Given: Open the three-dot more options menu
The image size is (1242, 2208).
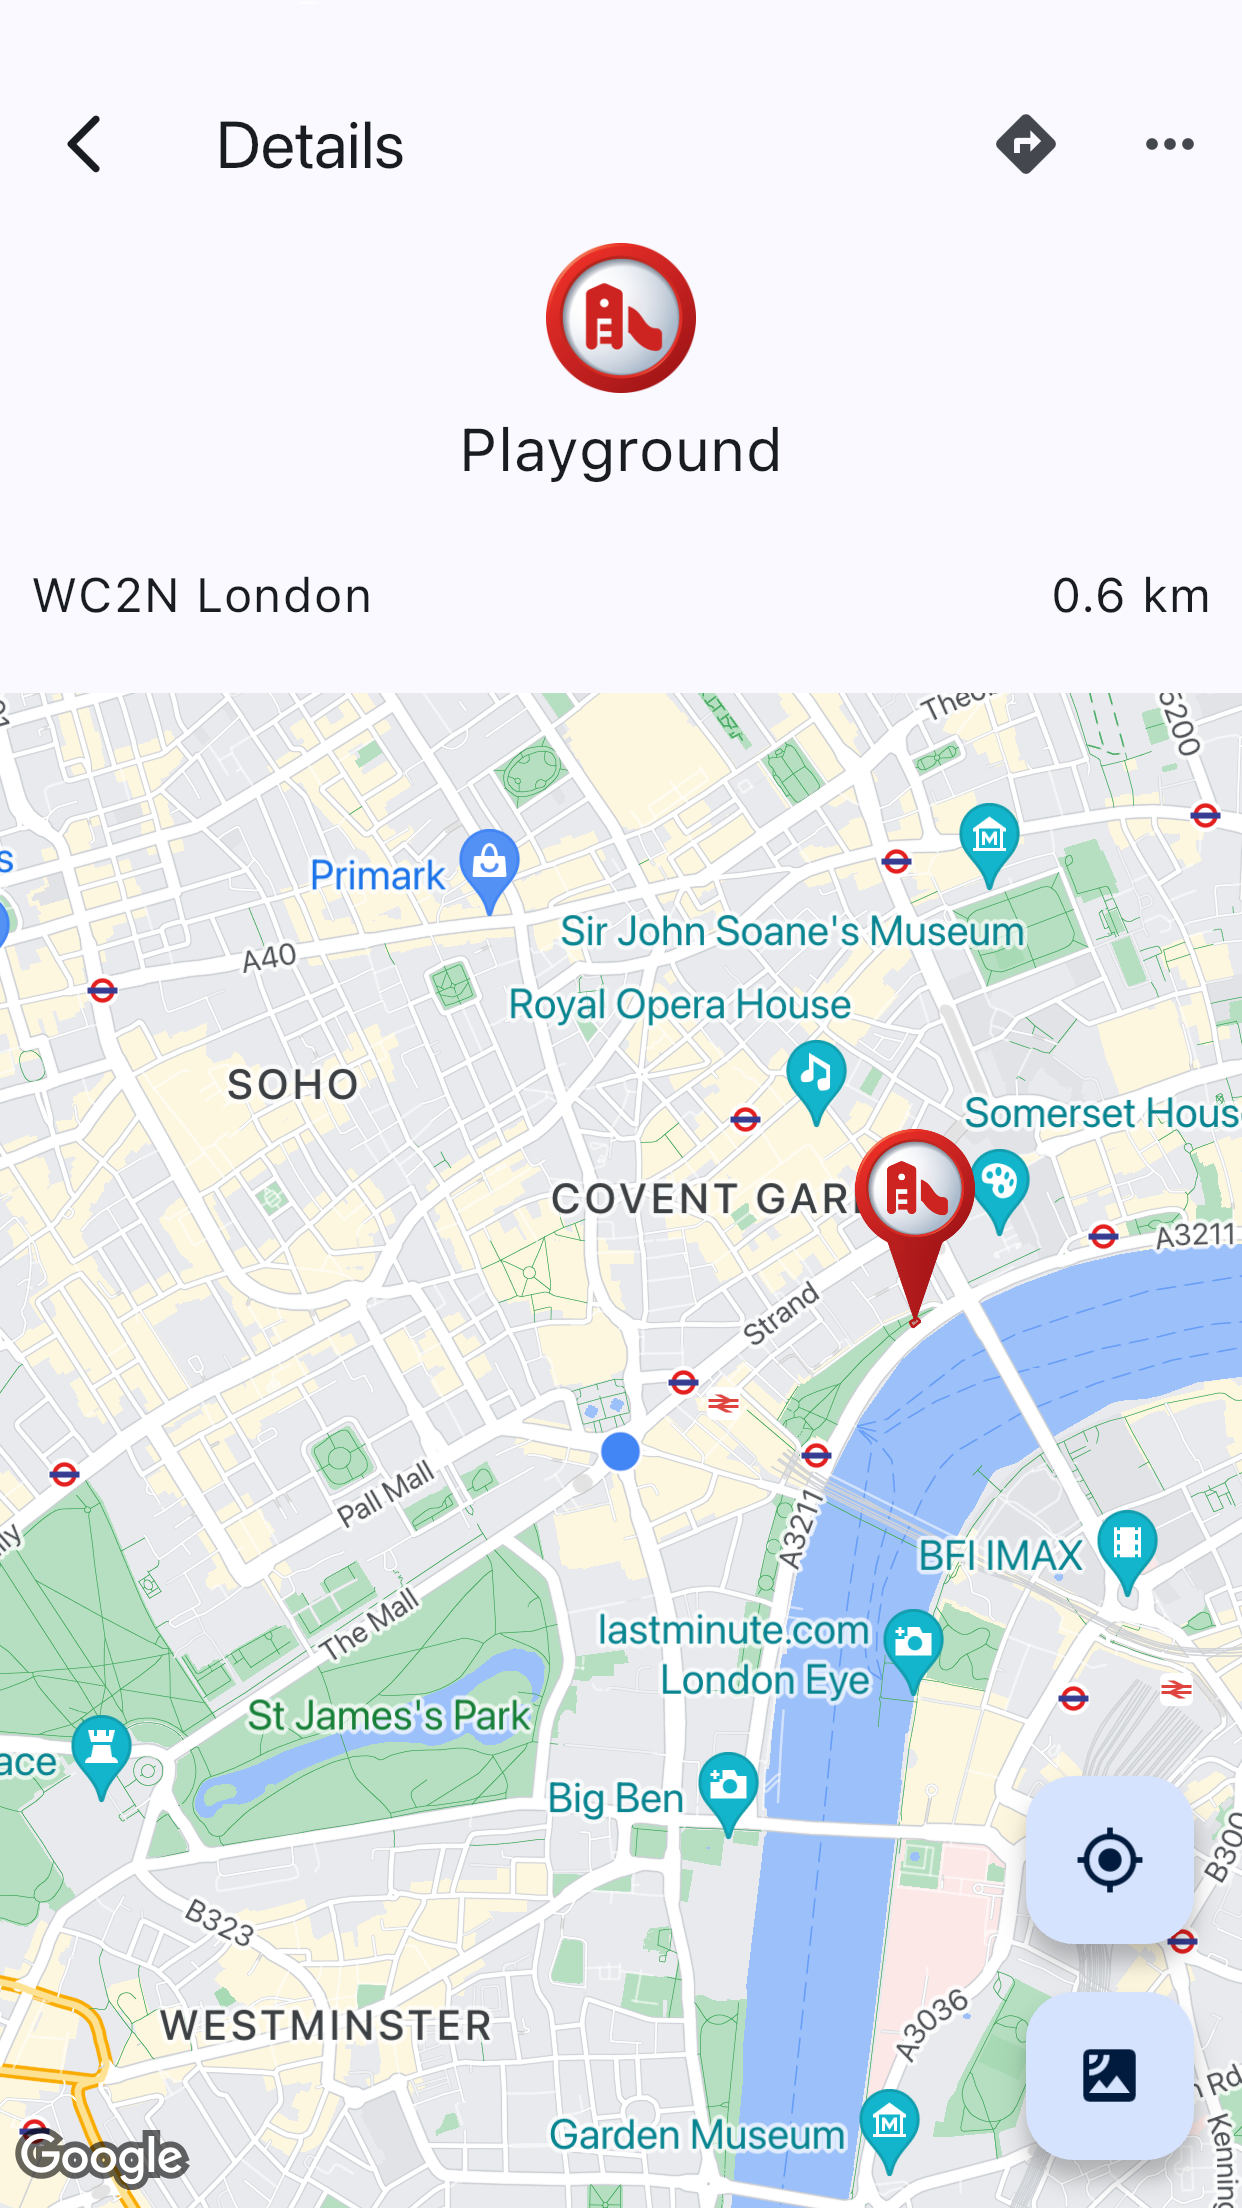Looking at the screenshot, I should [1169, 145].
